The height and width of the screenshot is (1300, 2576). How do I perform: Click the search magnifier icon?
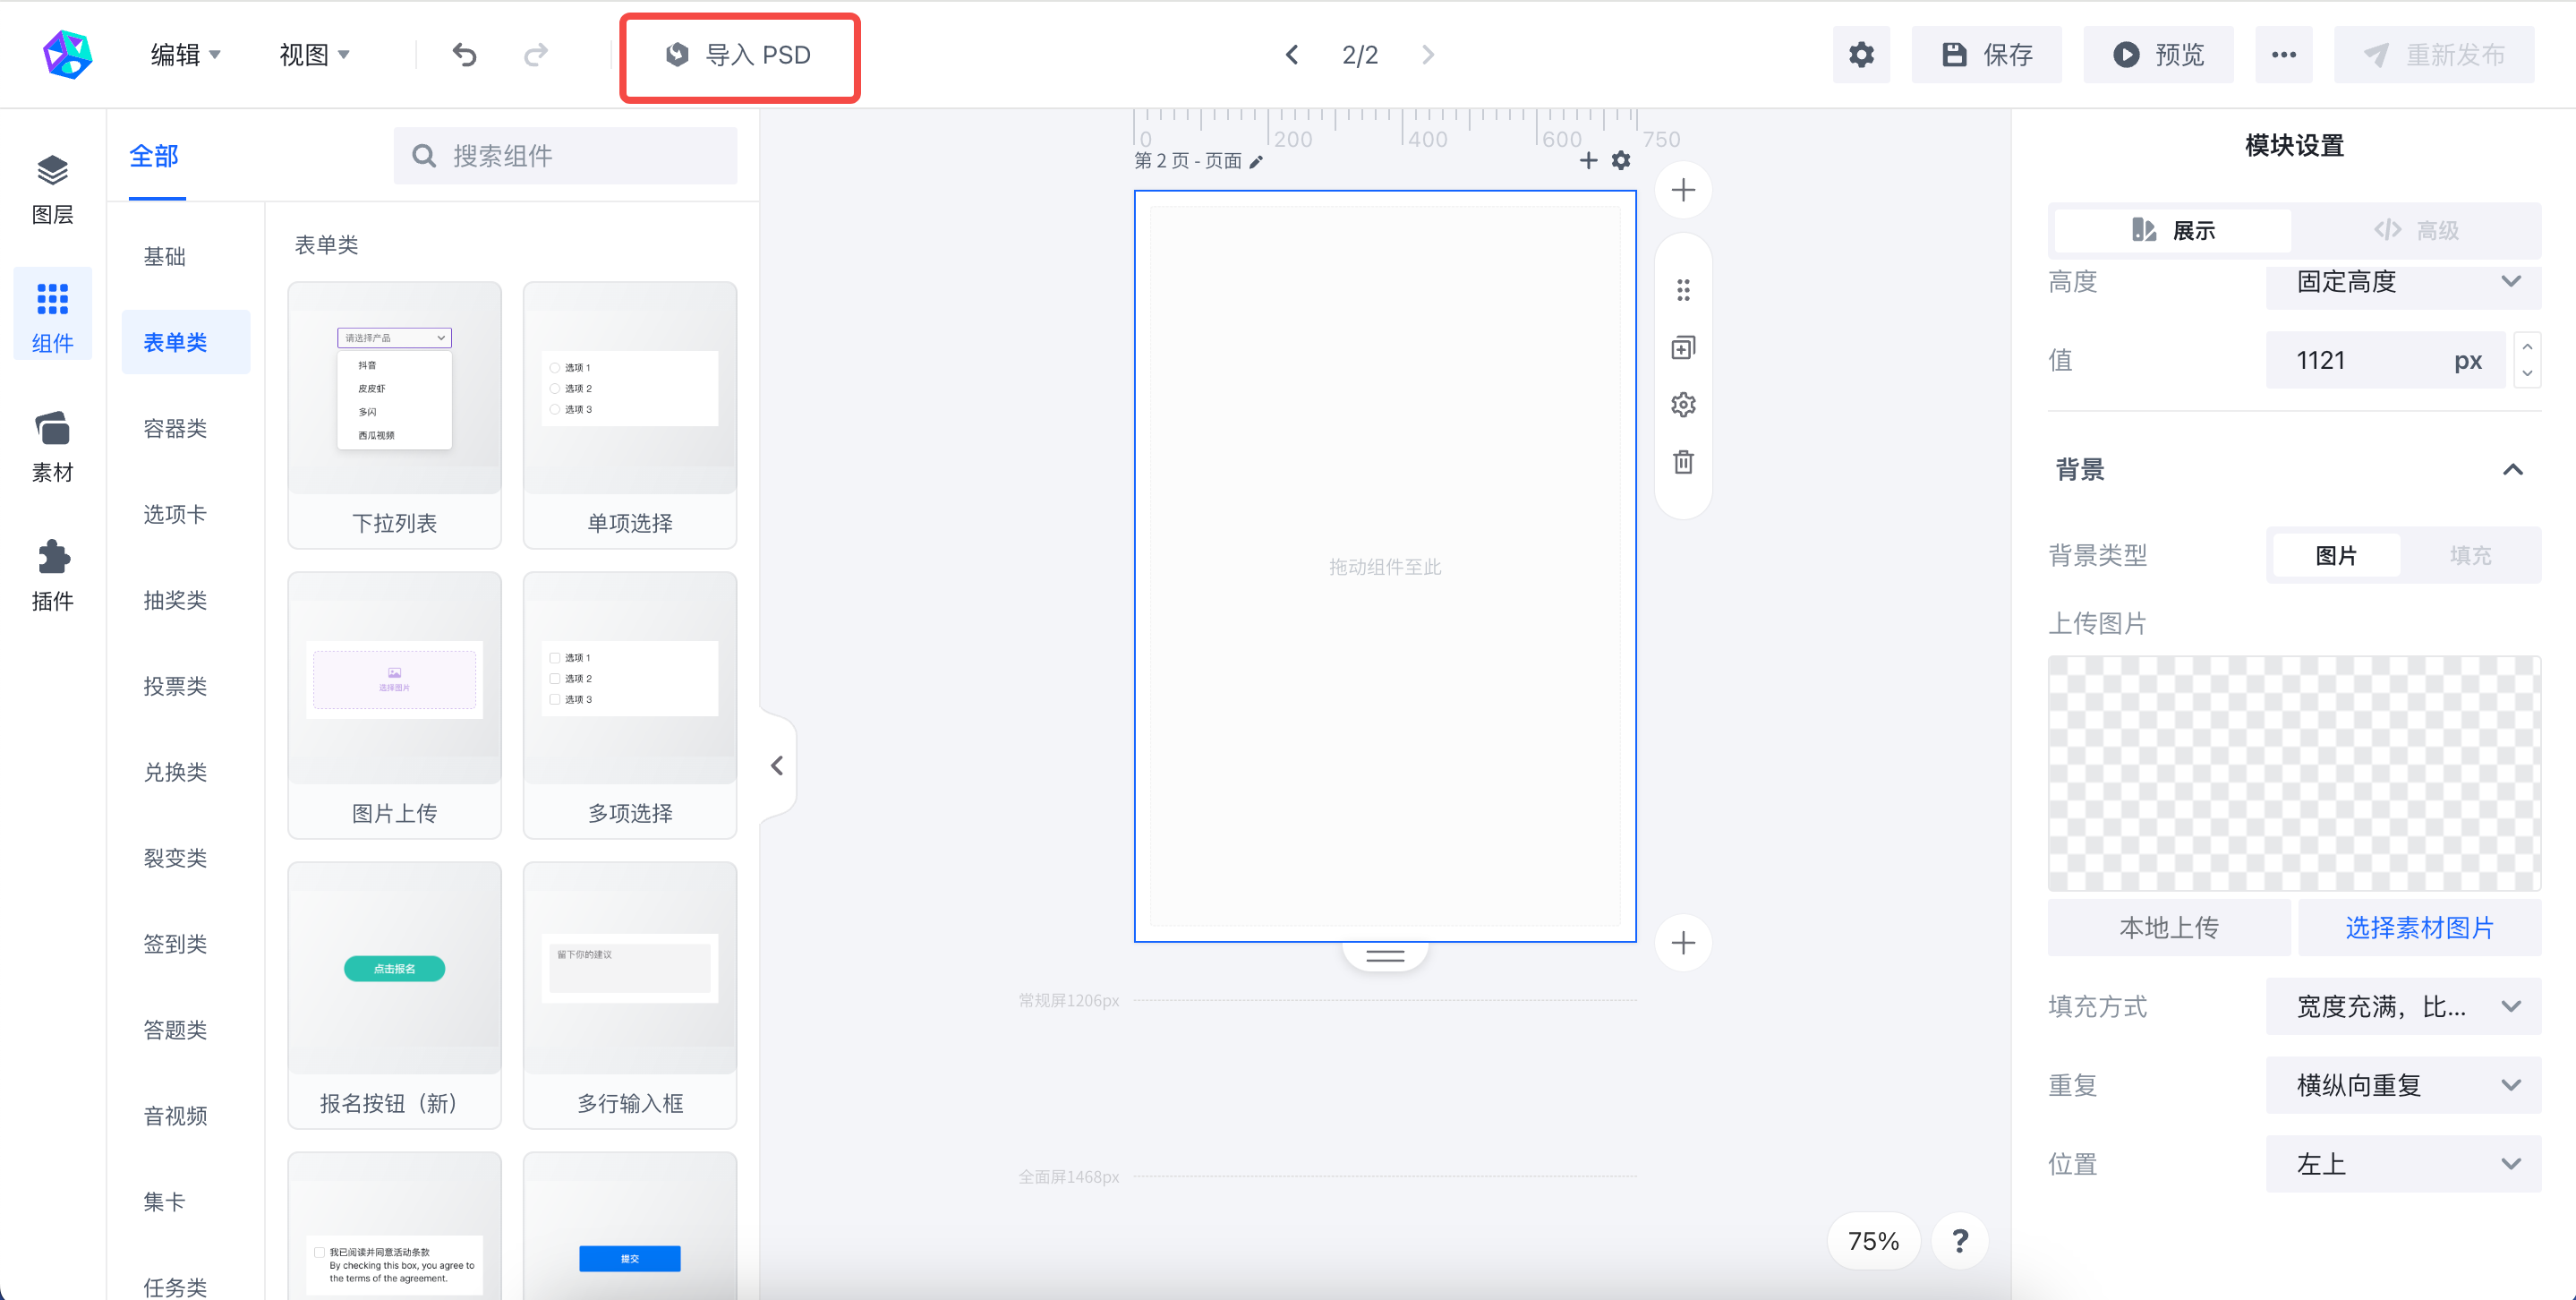tap(423, 156)
